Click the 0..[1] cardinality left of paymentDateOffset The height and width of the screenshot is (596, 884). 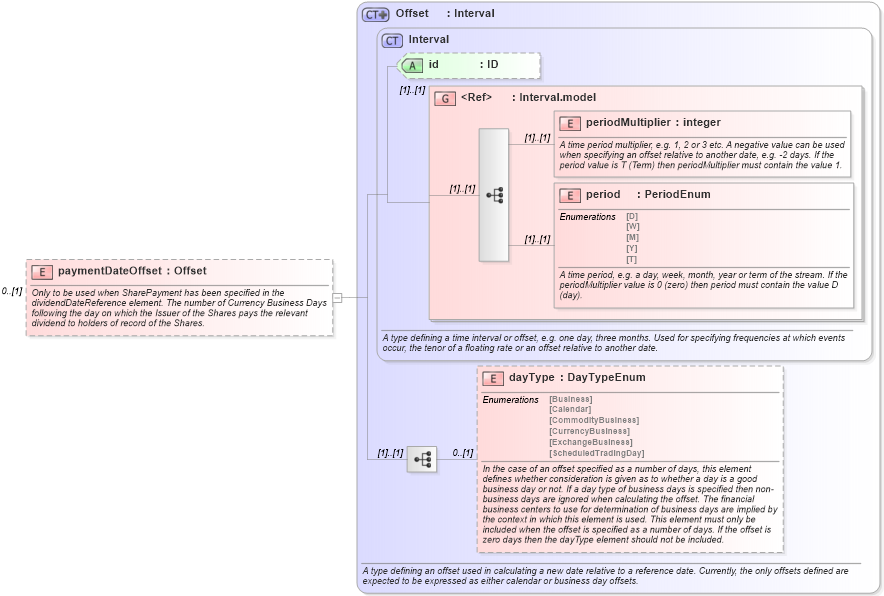click(x=12, y=291)
